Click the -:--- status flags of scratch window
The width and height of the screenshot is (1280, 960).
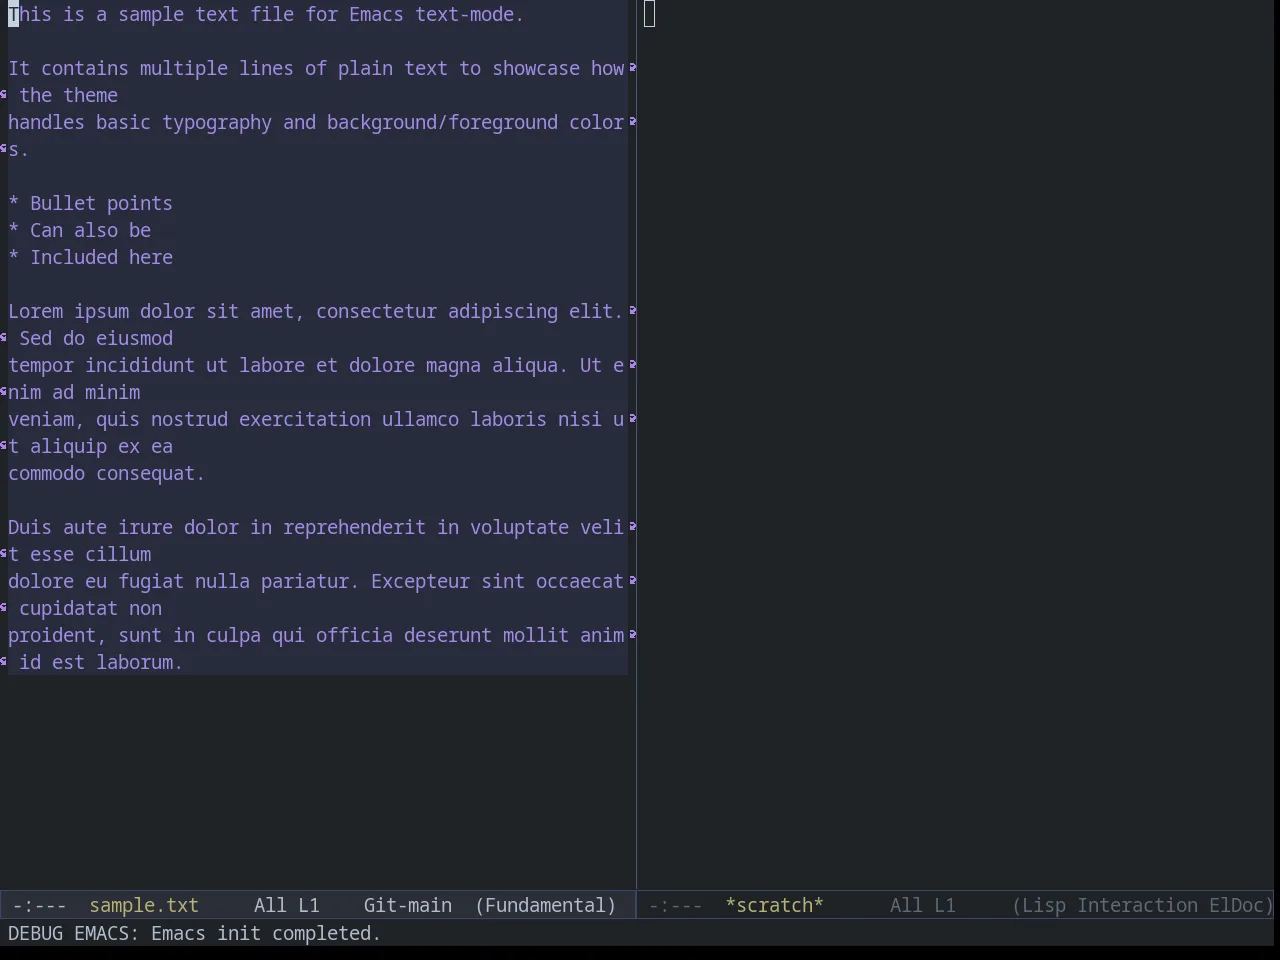point(676,905)
